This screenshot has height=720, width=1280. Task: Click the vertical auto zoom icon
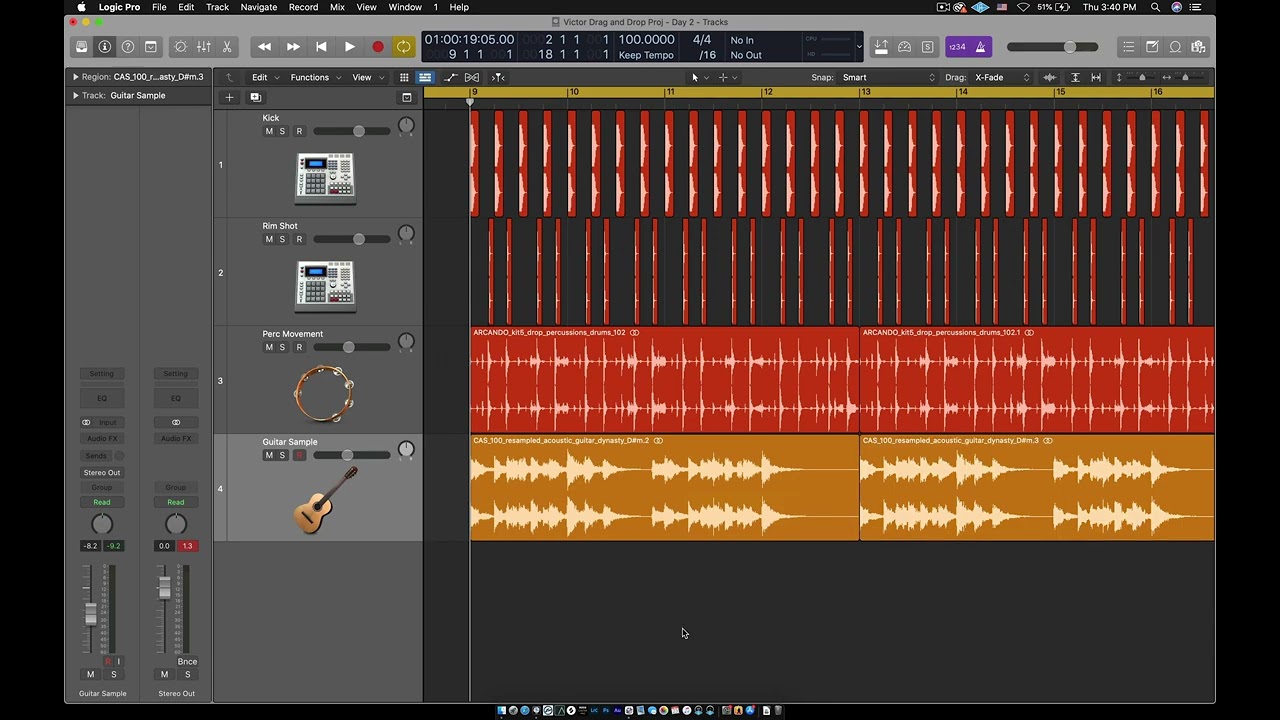coord(1075,77)
